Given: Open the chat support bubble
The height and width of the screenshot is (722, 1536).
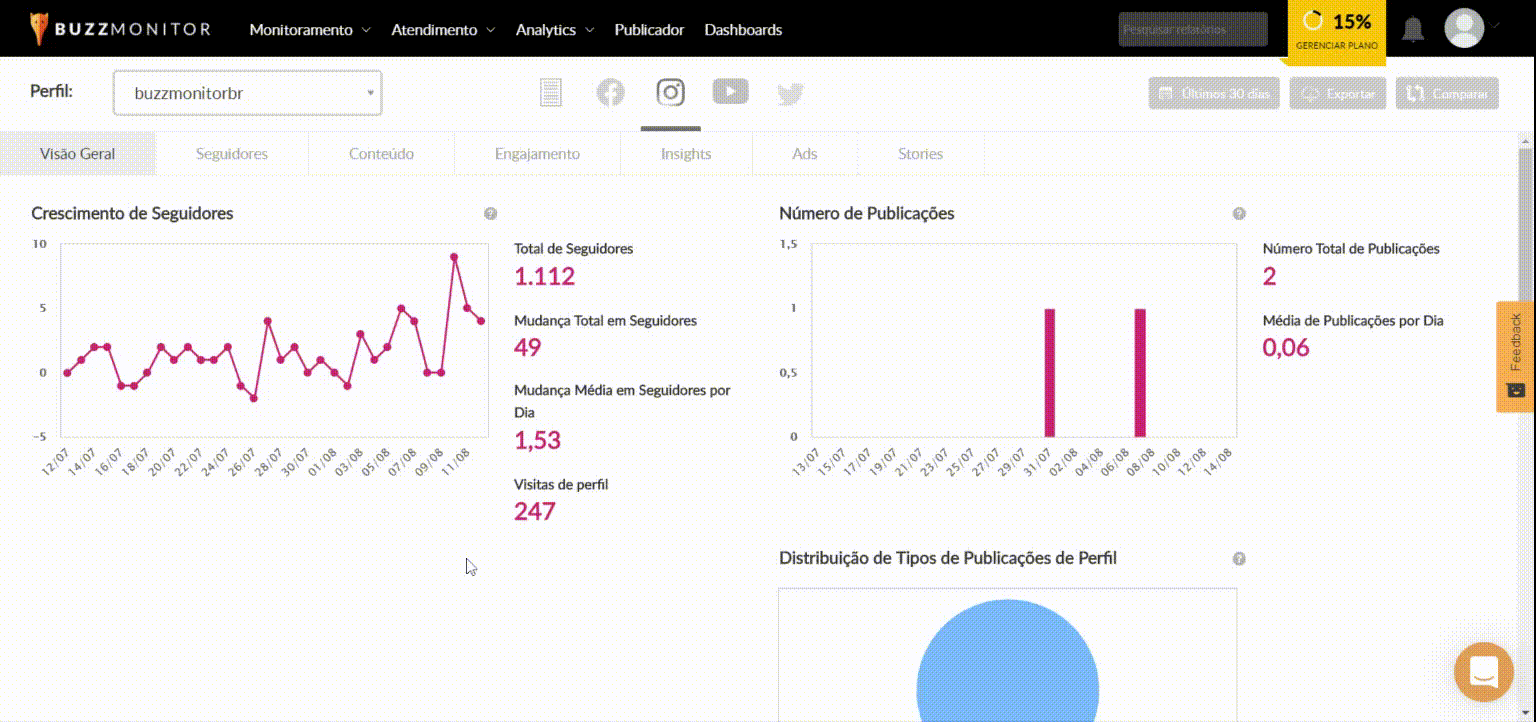Looking at the screenshot, I should pyautogui.click(x=1484, y=671).
